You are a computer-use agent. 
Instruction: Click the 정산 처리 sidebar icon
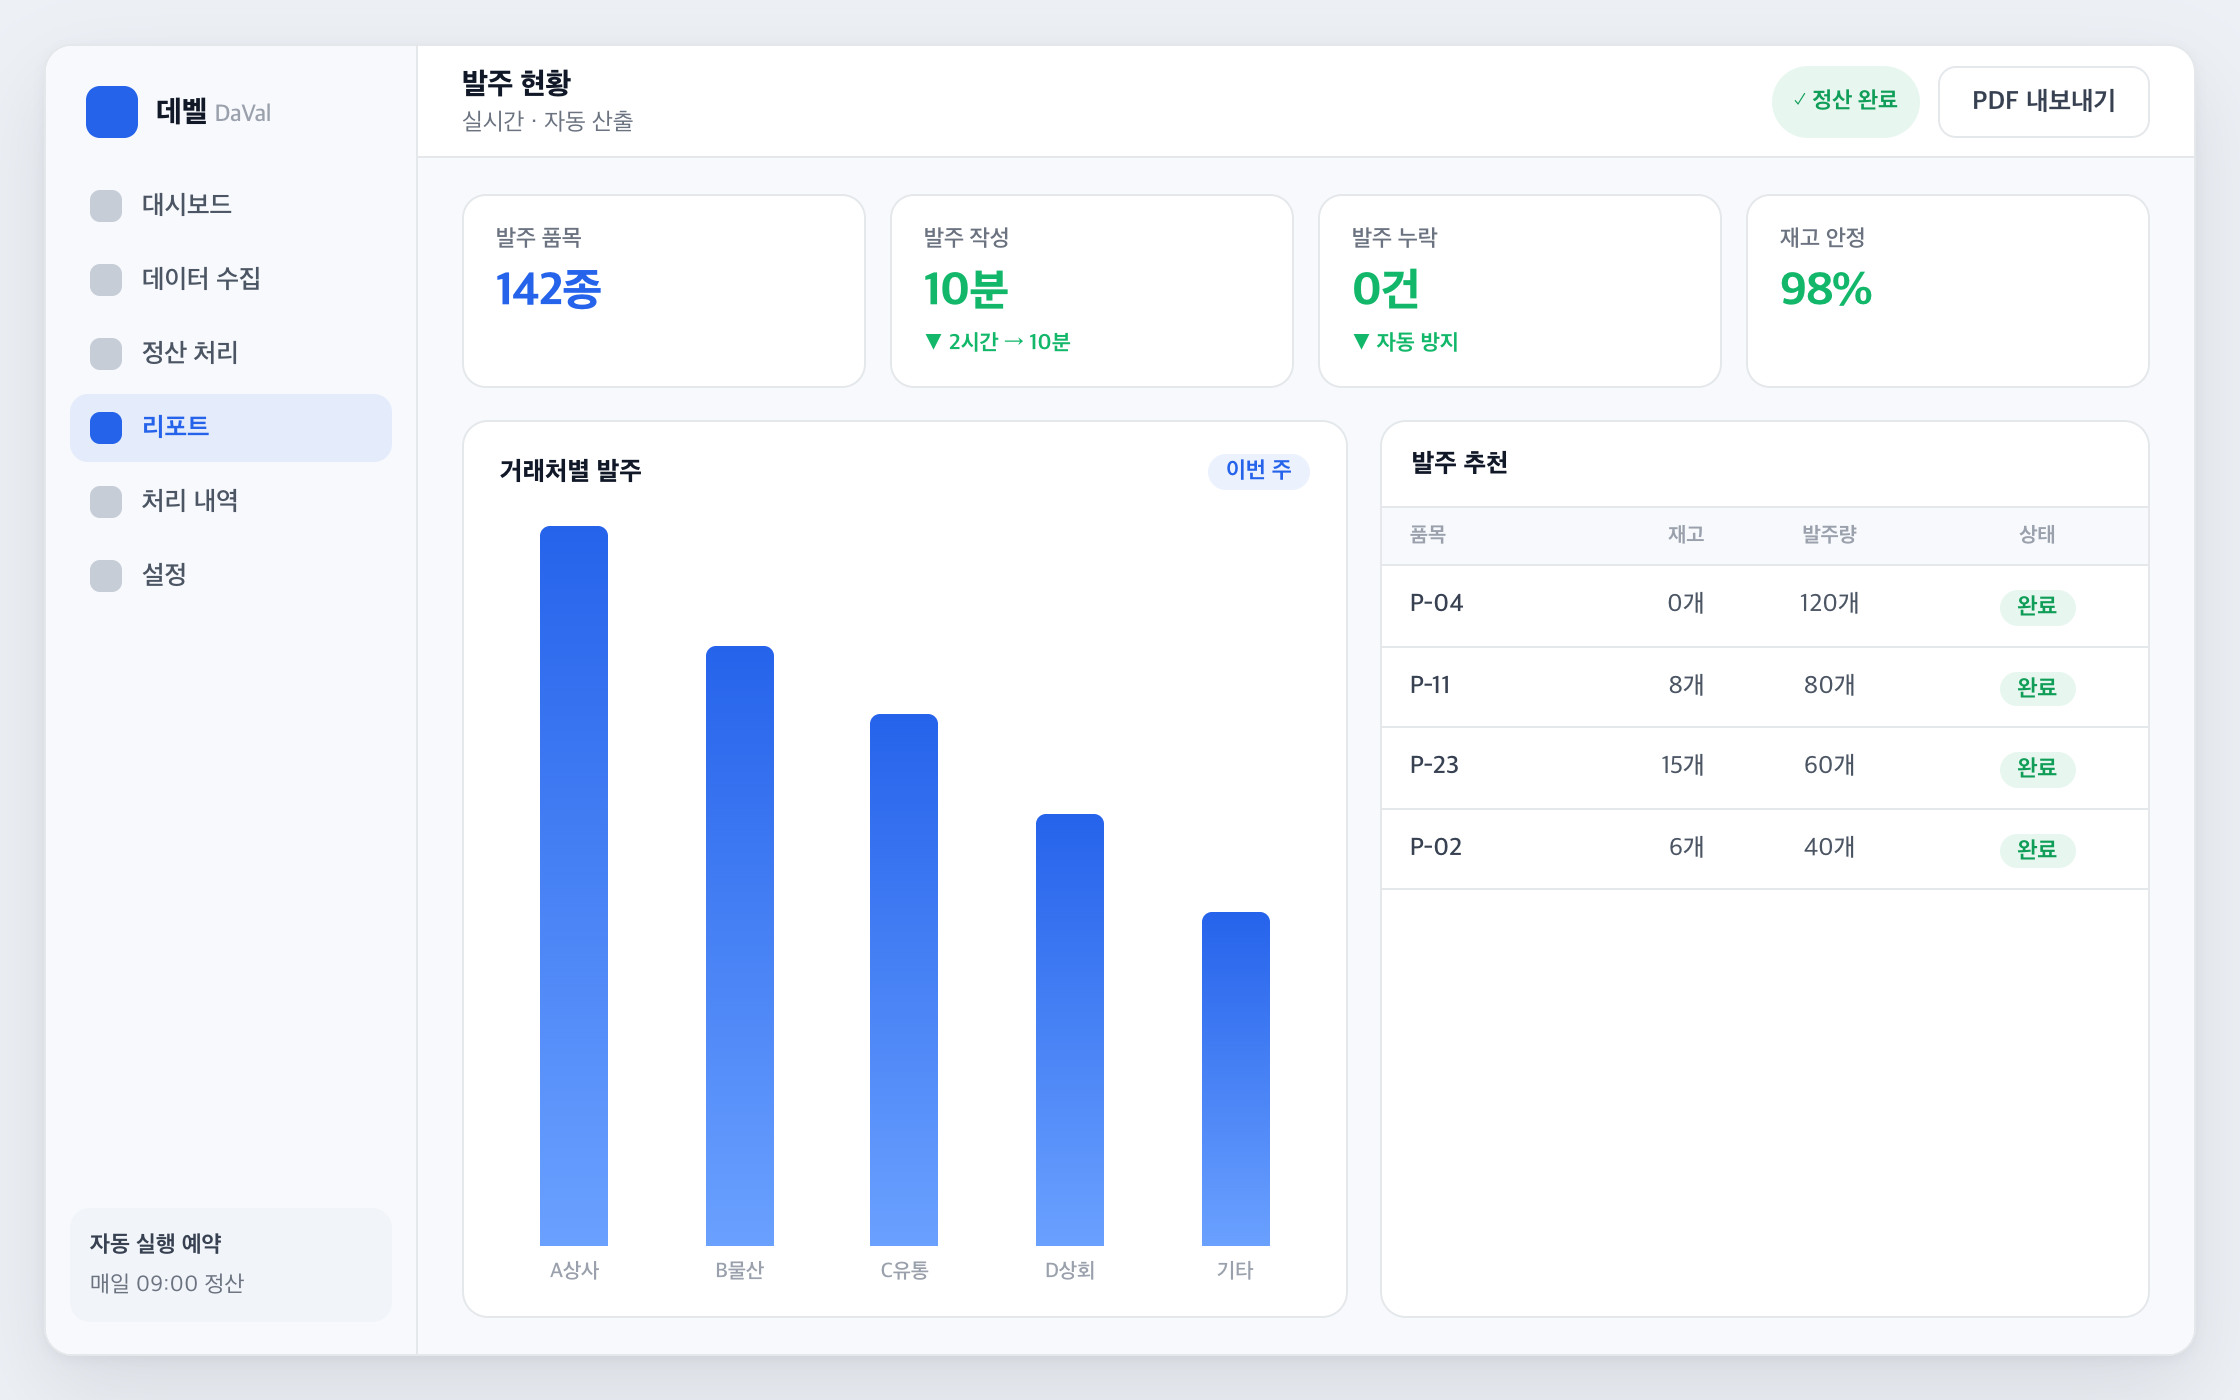(106, 353)
